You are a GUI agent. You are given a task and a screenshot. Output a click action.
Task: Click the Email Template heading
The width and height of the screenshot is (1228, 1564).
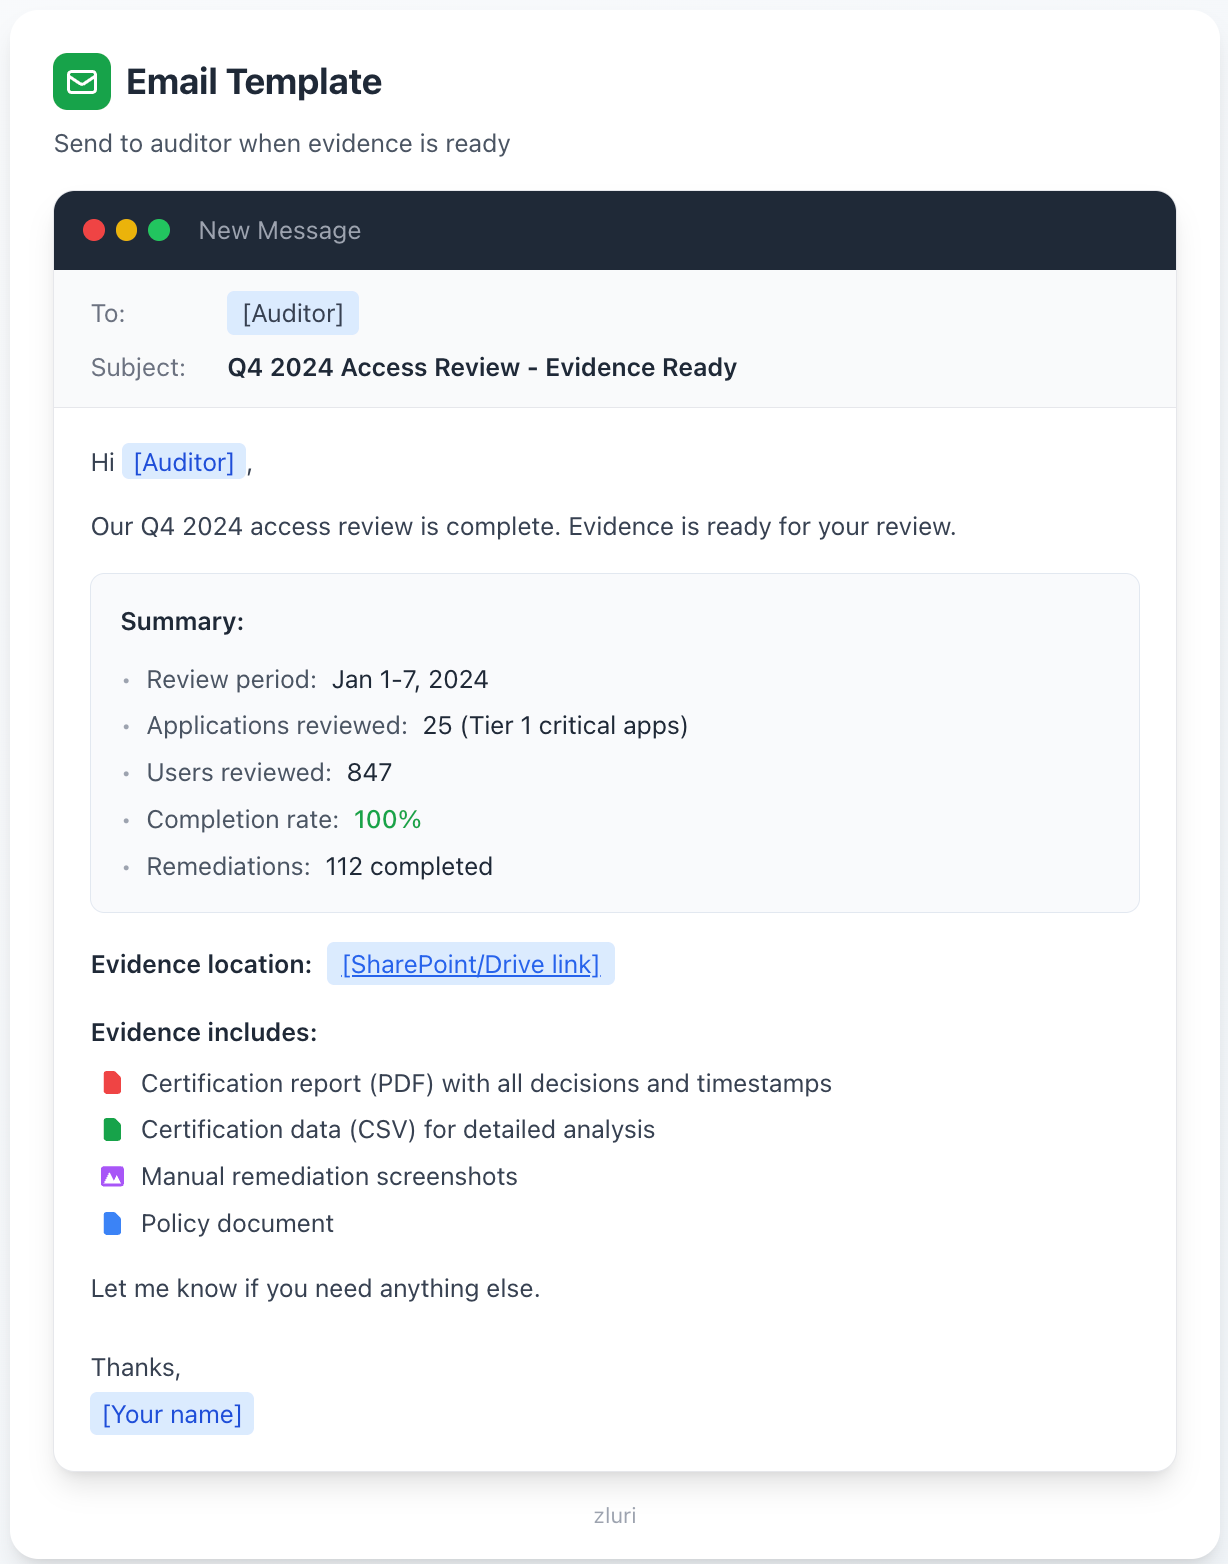(254, 82)
